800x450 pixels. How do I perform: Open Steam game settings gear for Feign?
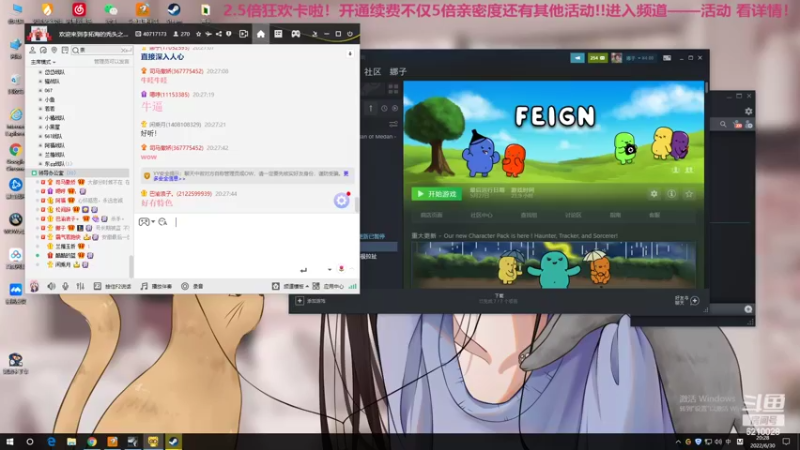point(654,194)
